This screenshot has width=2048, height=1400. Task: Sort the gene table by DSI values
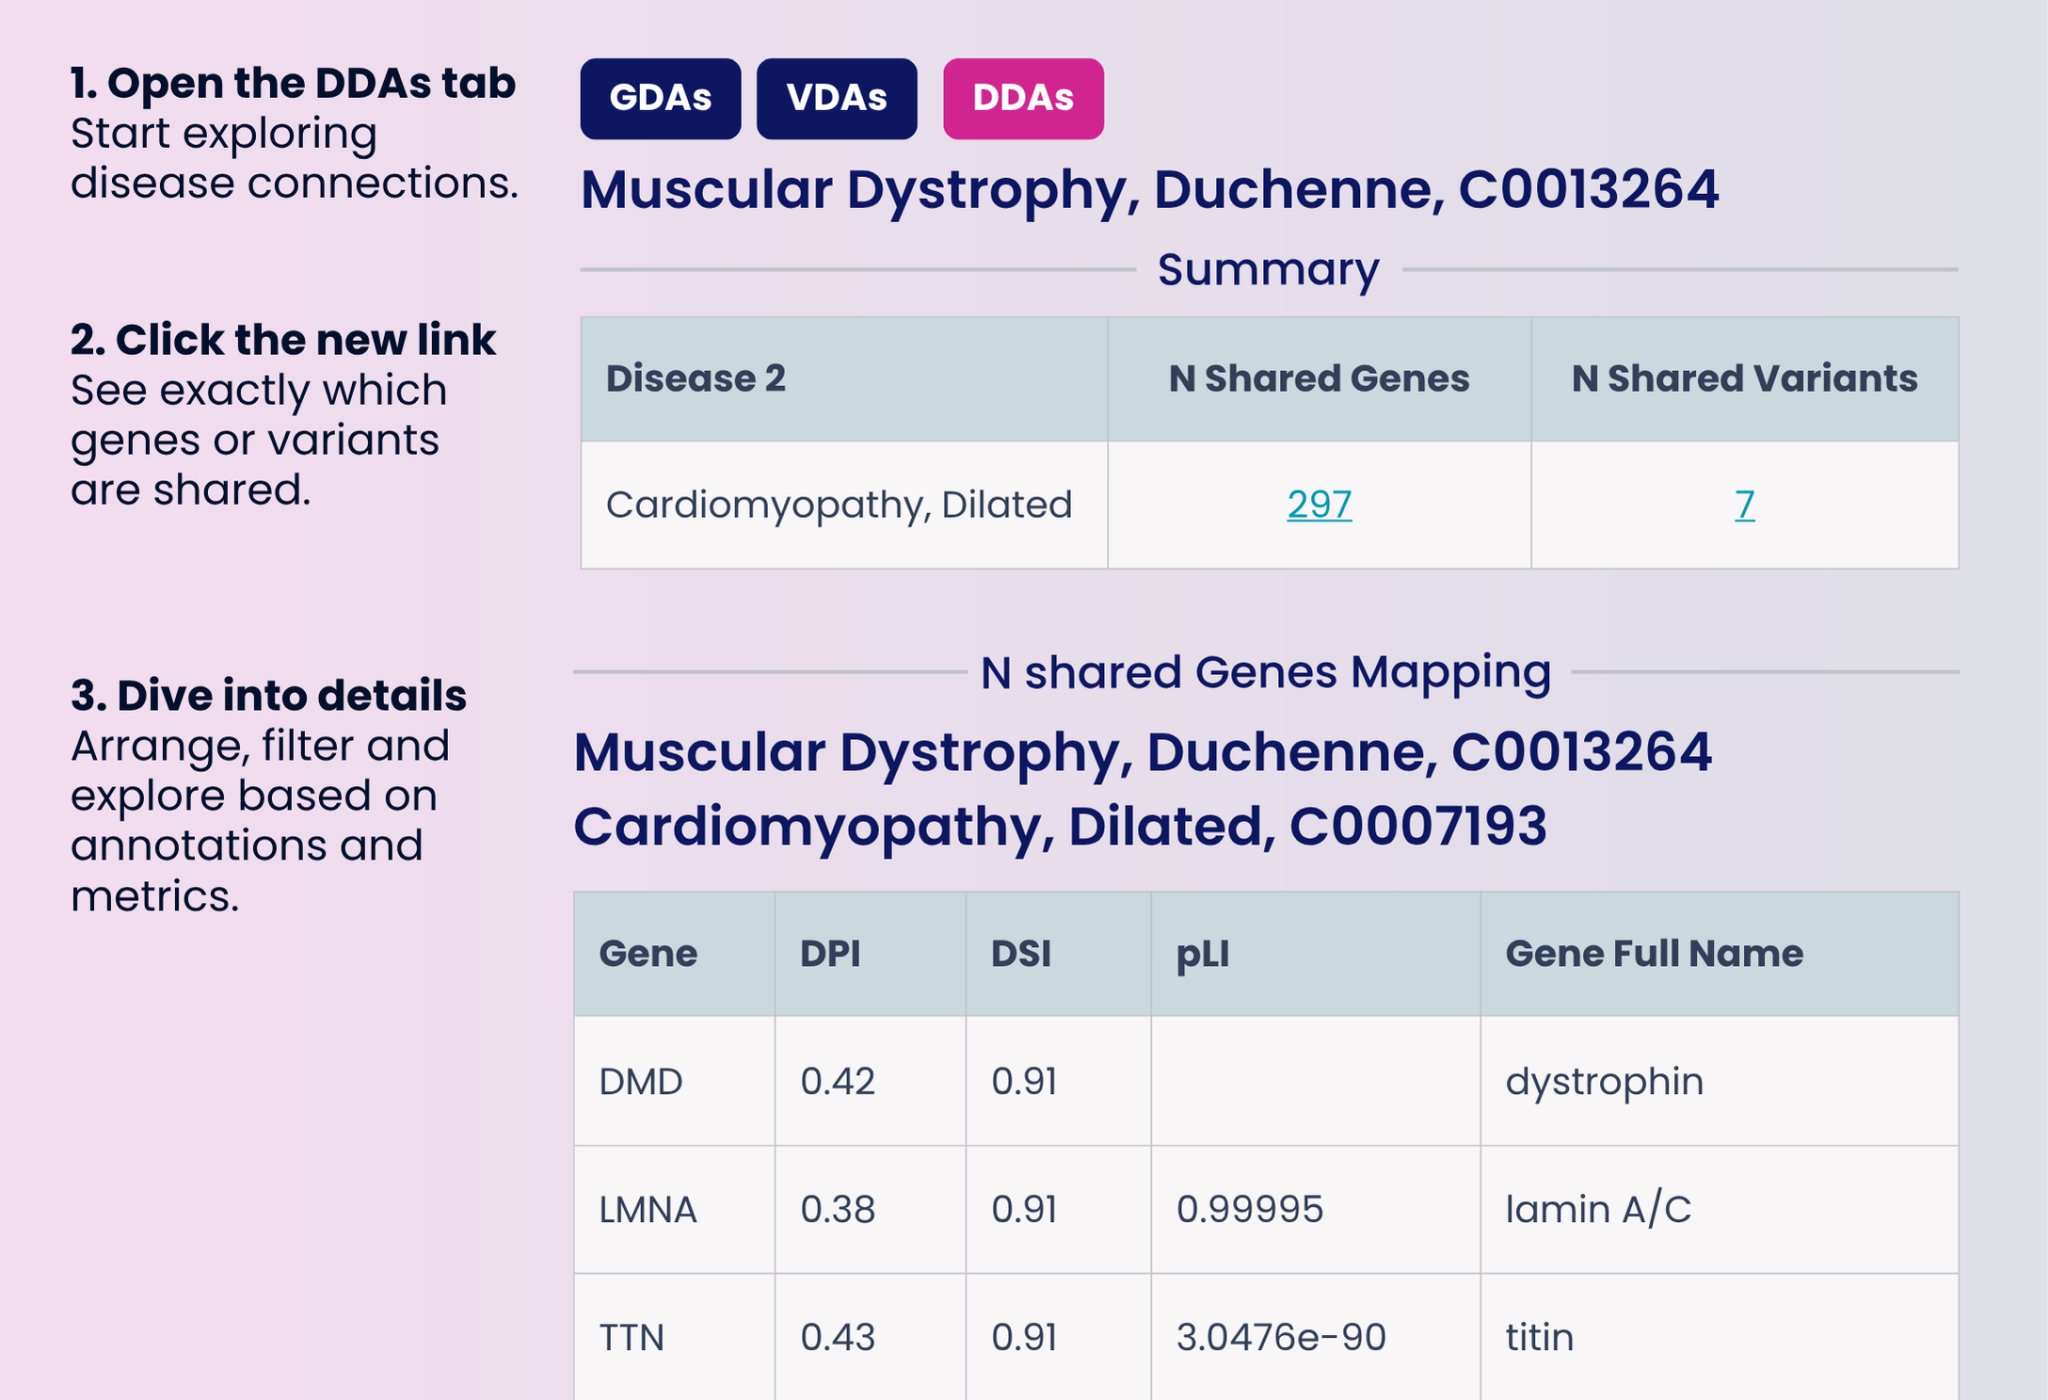(x=1018, y=953)
